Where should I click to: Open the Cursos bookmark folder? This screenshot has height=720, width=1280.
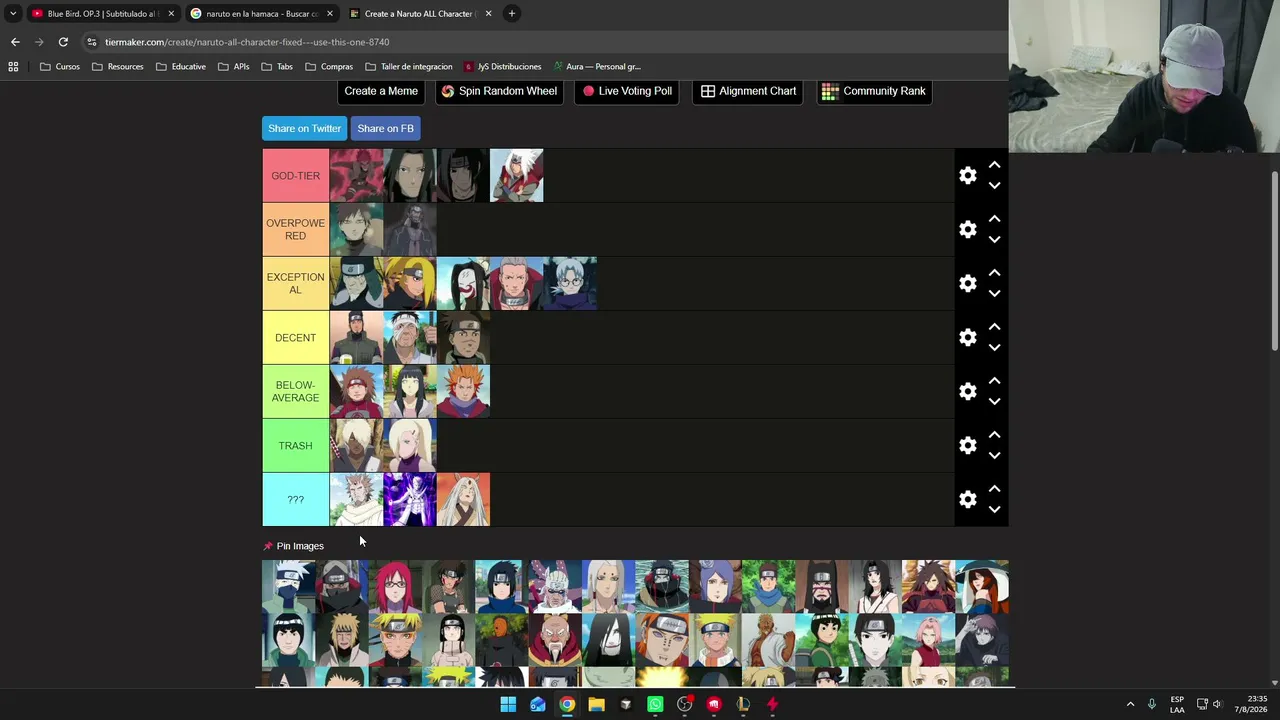[60, 67]
